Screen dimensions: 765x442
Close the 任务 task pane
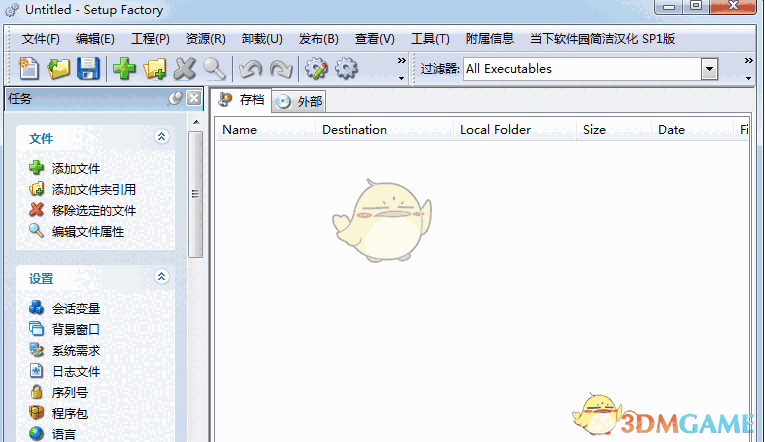click(x=194, y=98)
